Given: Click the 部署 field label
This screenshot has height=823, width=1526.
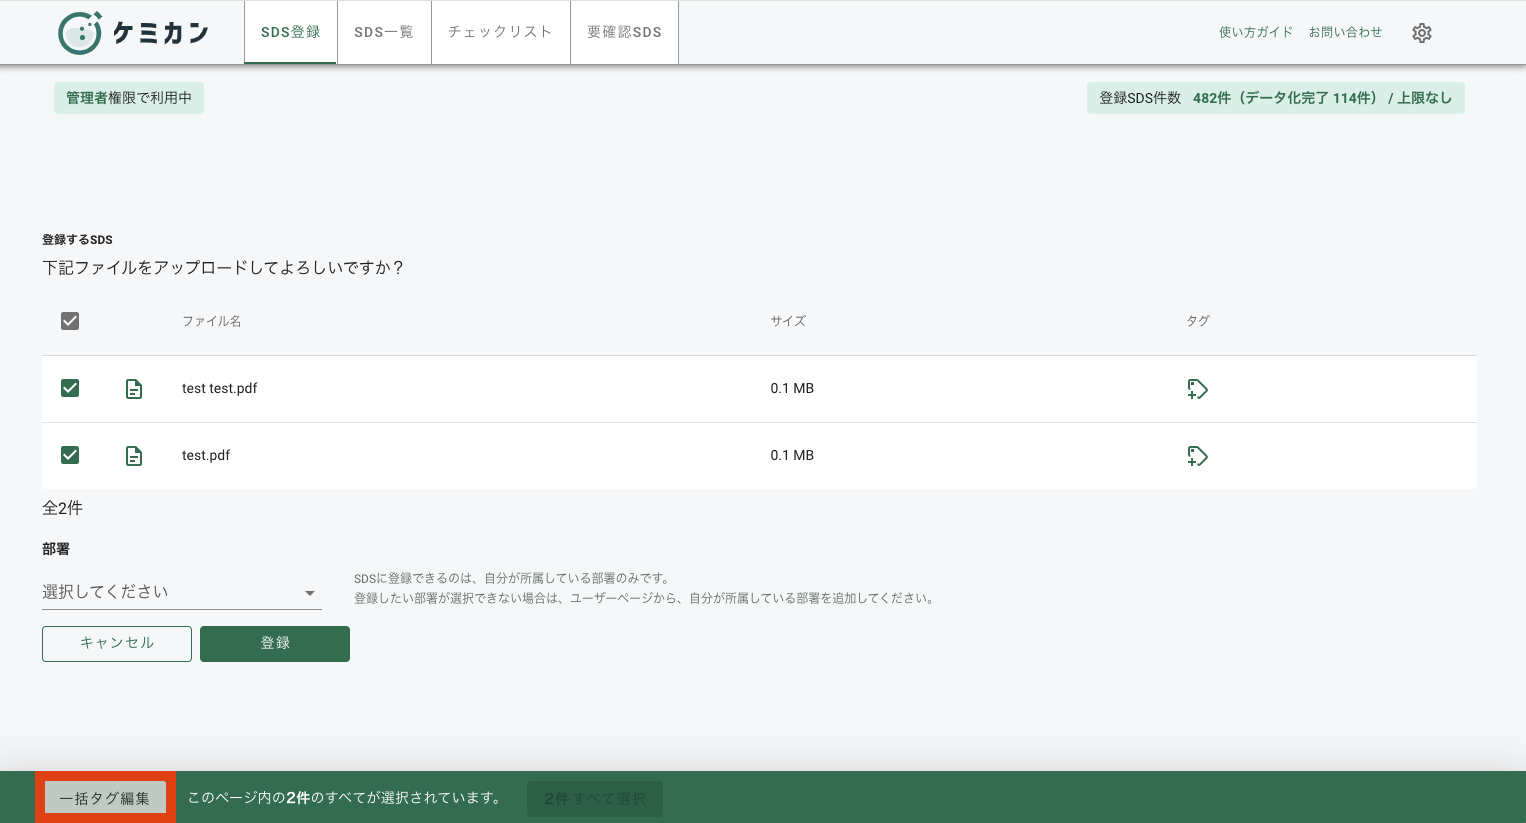Looking at the screenshot, I should pos(56,549).
